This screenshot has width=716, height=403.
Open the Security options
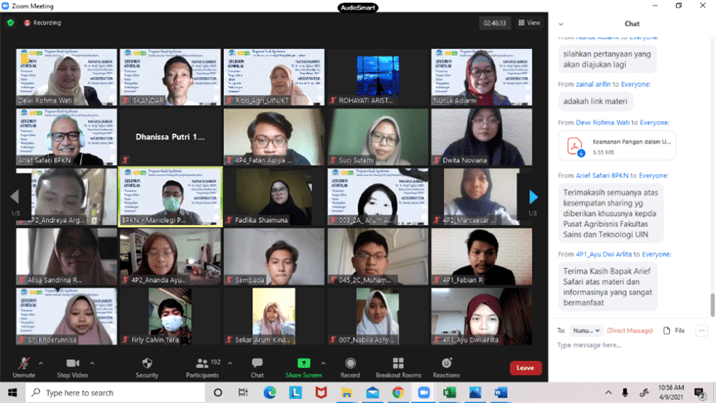point(147,365)
